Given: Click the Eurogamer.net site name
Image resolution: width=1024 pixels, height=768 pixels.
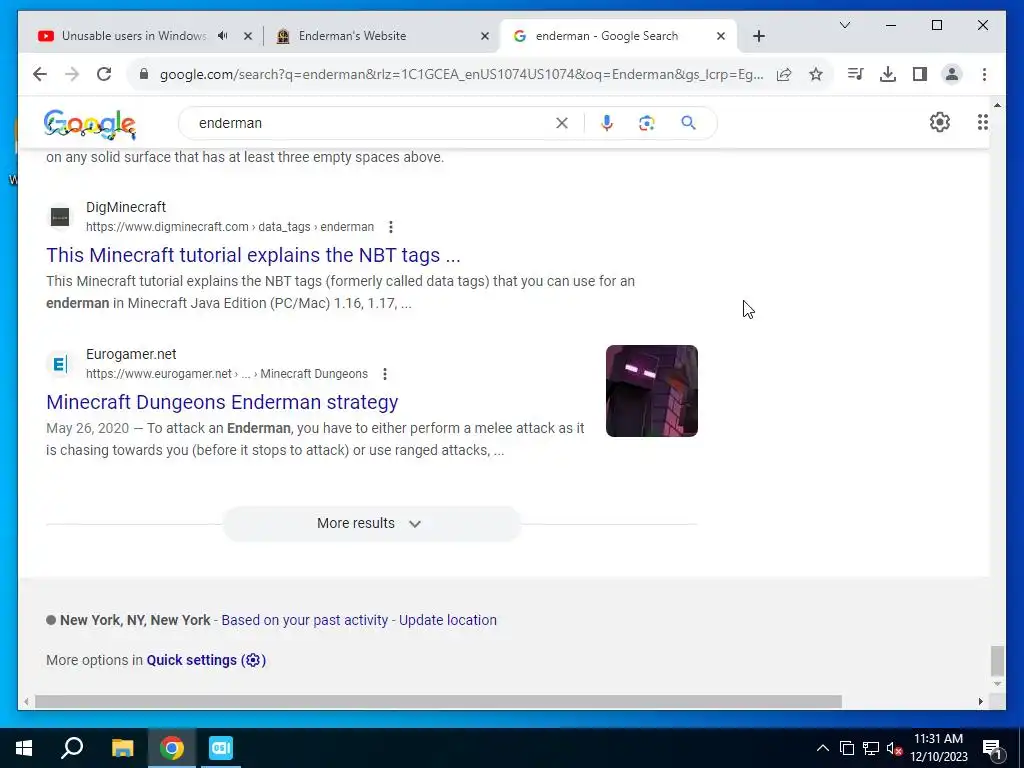Looking at the screenshot, I should coord(131,354).
